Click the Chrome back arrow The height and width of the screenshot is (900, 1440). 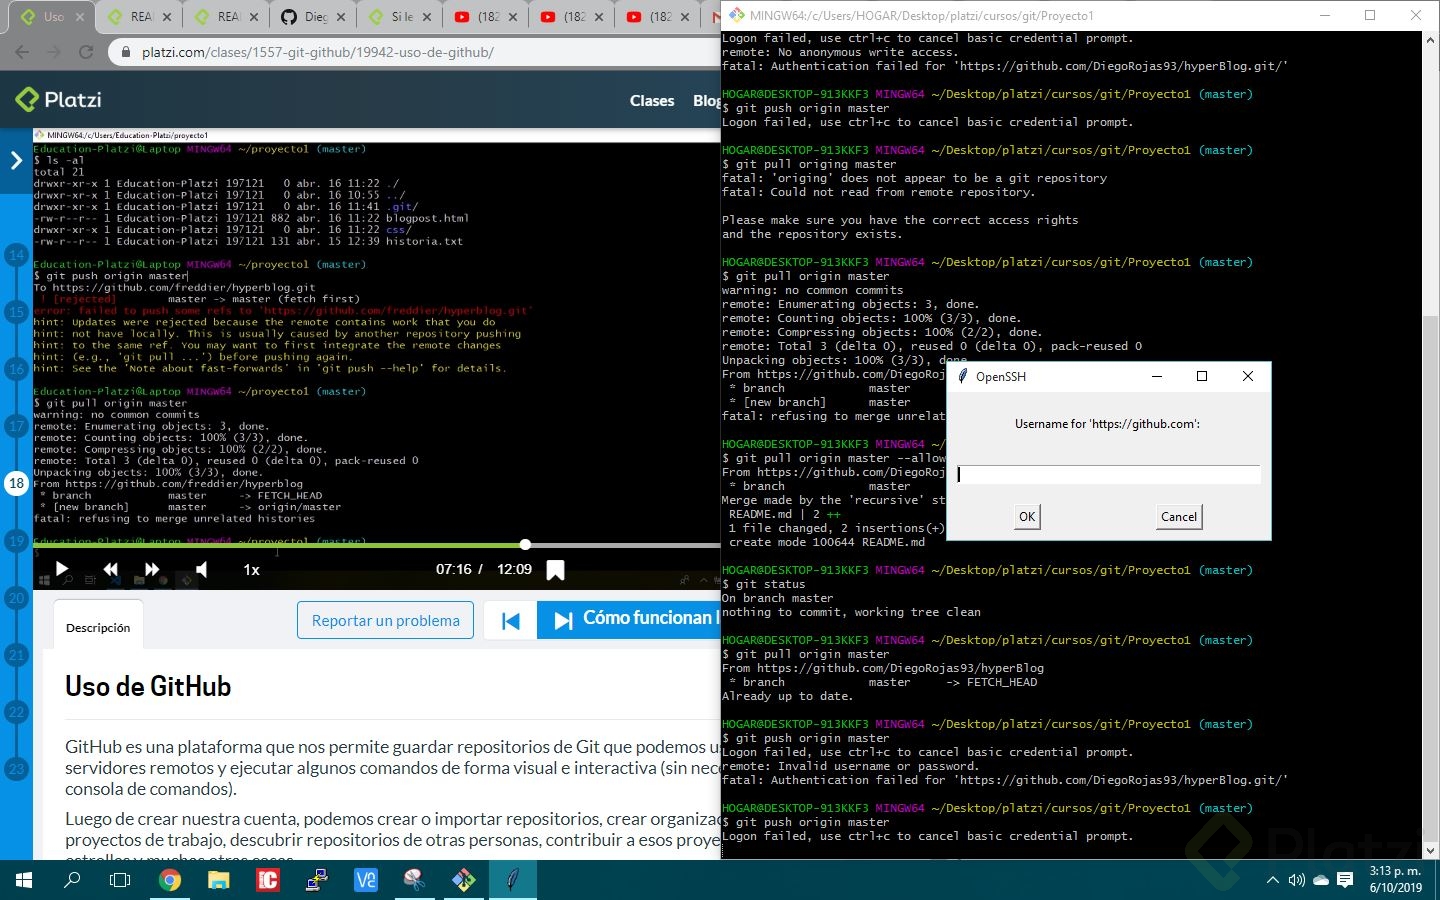(x=22, y=52)
